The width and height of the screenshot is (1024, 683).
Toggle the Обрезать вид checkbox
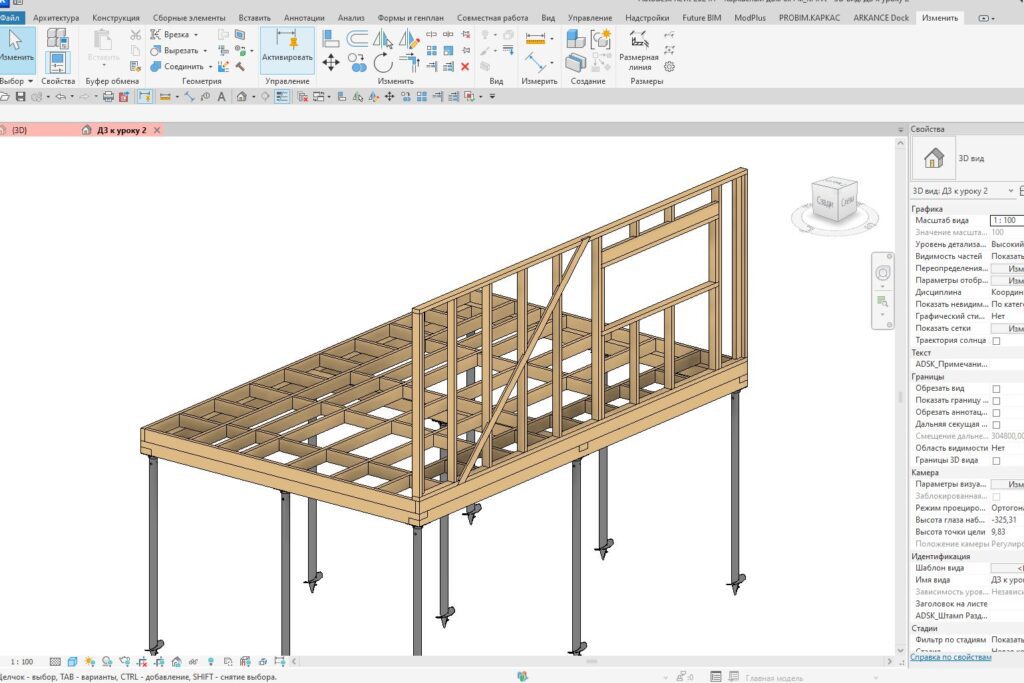[996, 389]
